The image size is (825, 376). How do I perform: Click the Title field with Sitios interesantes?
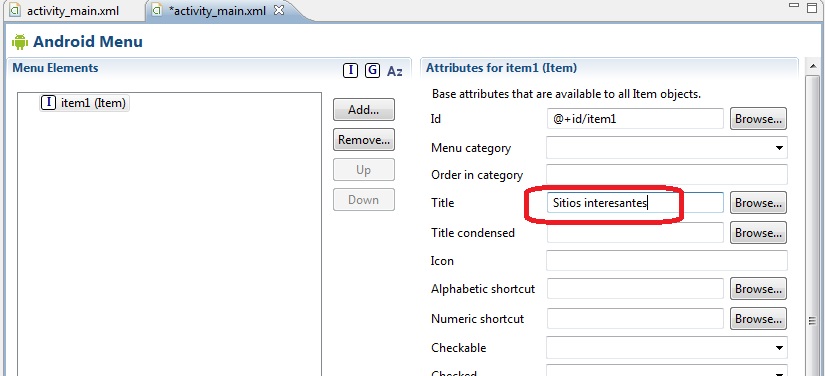coord(635,202)
